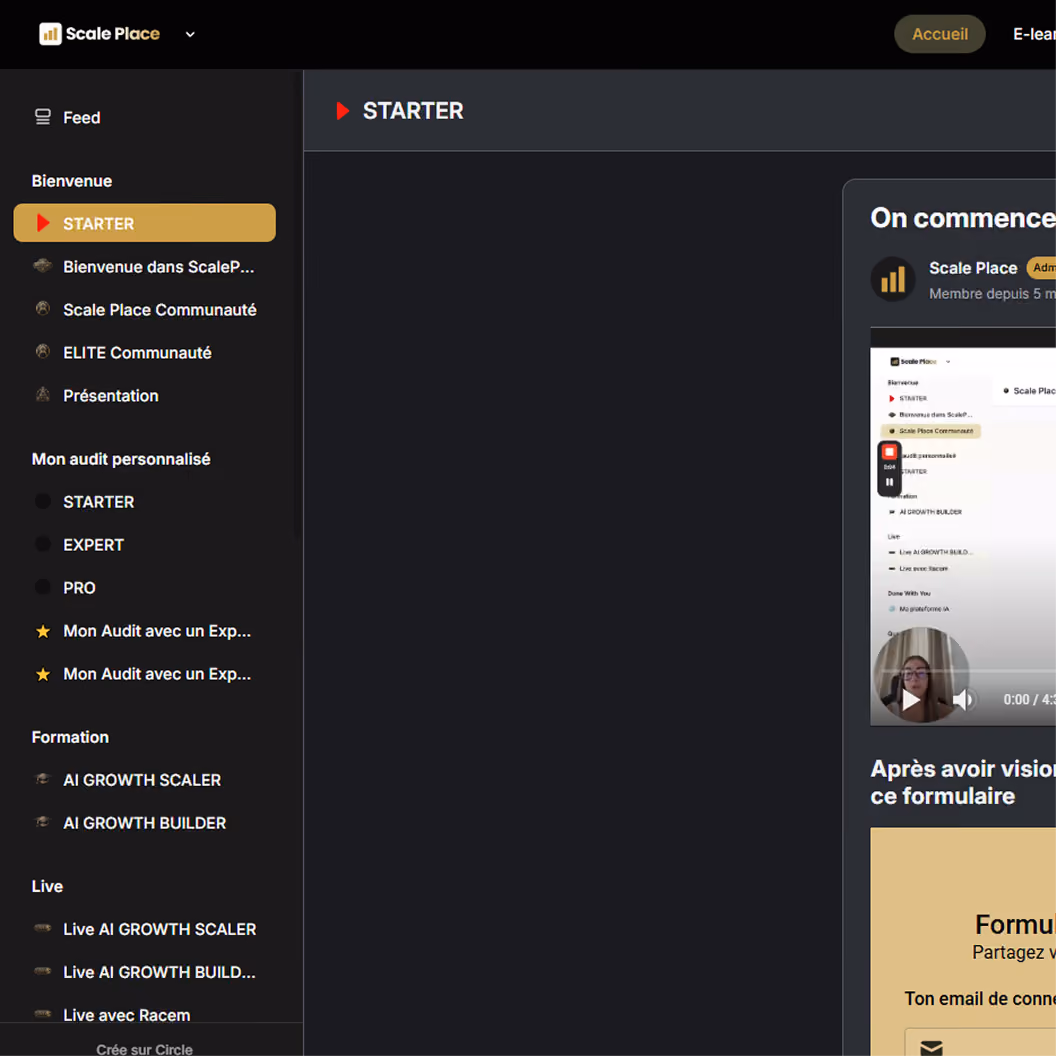Open the Accueil tab

point(939,34)
